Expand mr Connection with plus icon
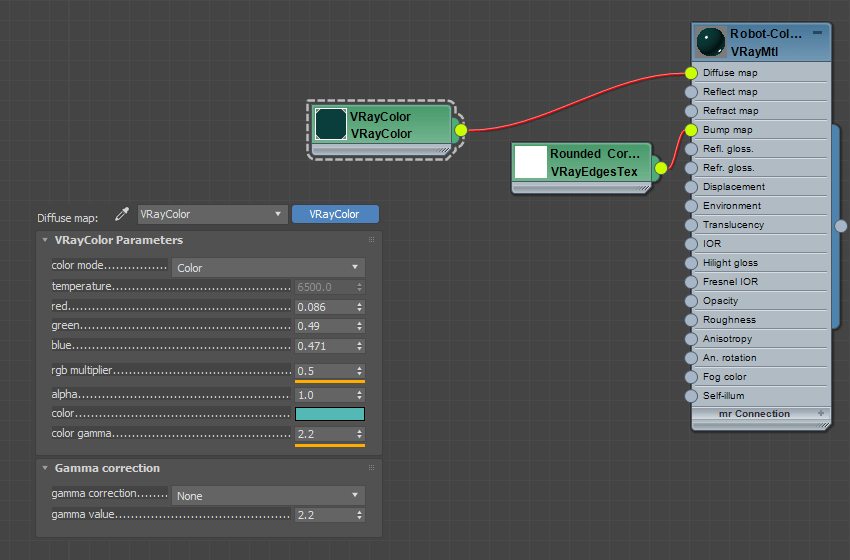The image size is (850, 560). (821, 413)
